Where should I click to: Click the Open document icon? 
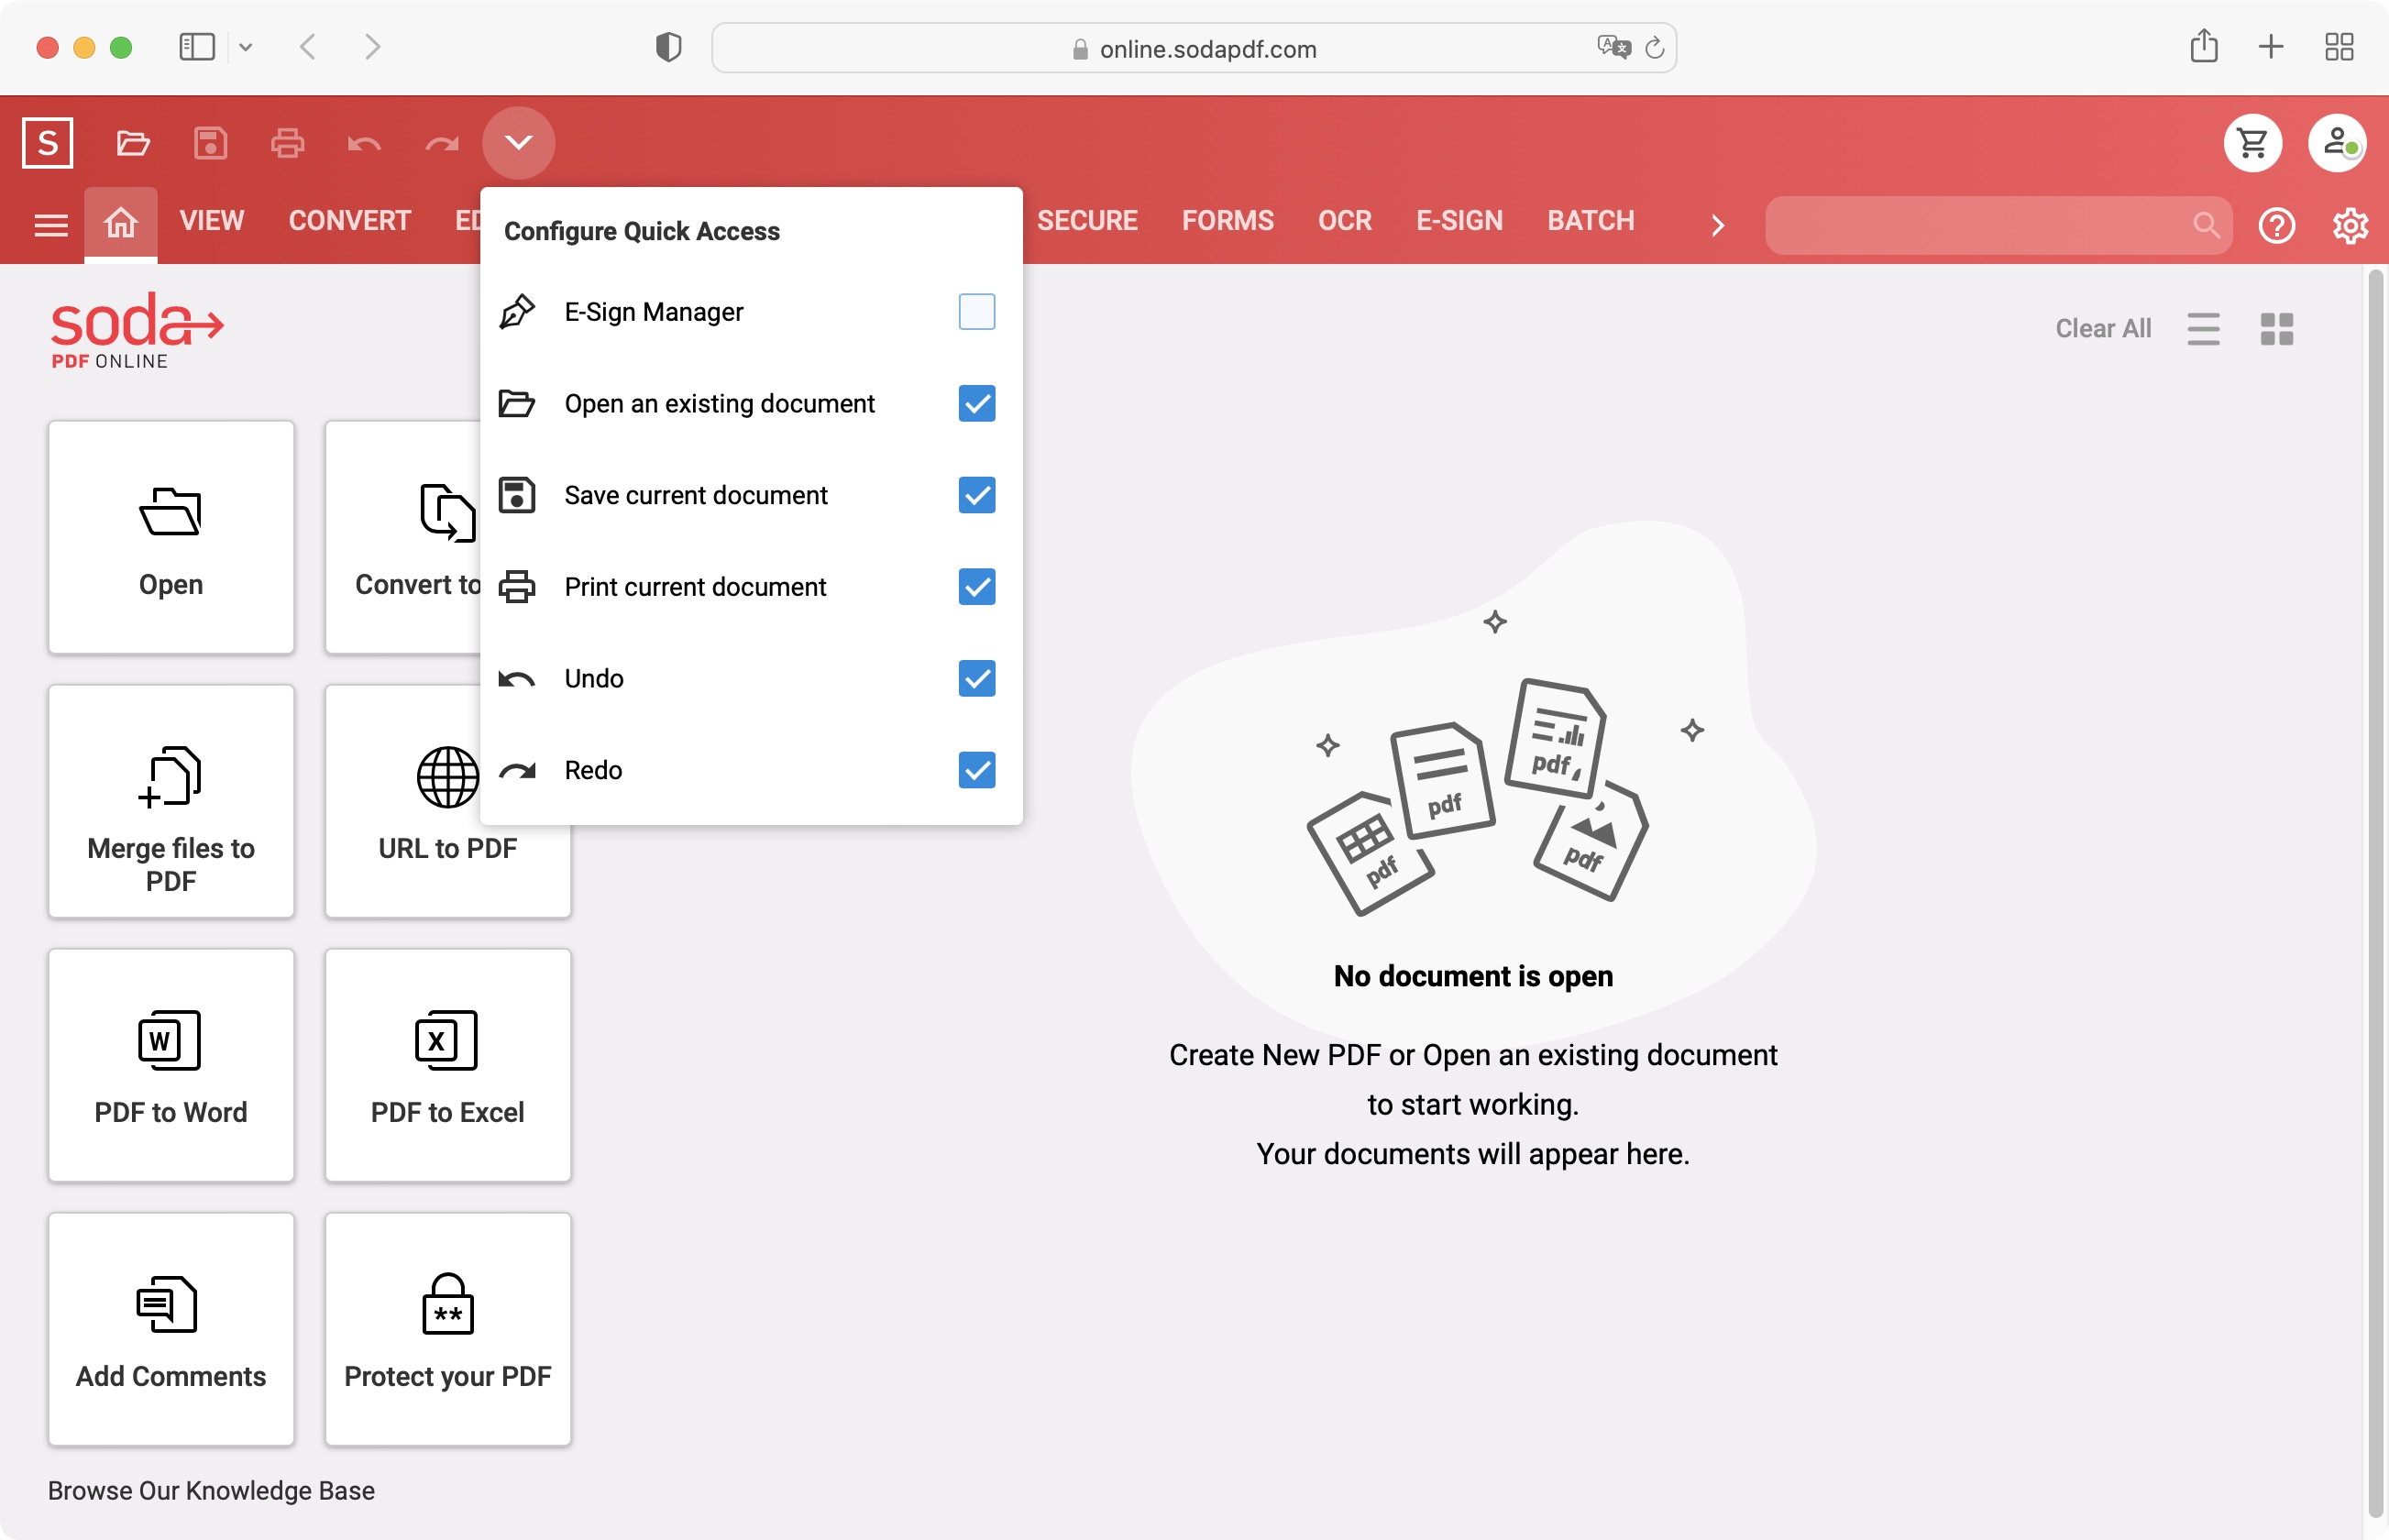(132, 141)
